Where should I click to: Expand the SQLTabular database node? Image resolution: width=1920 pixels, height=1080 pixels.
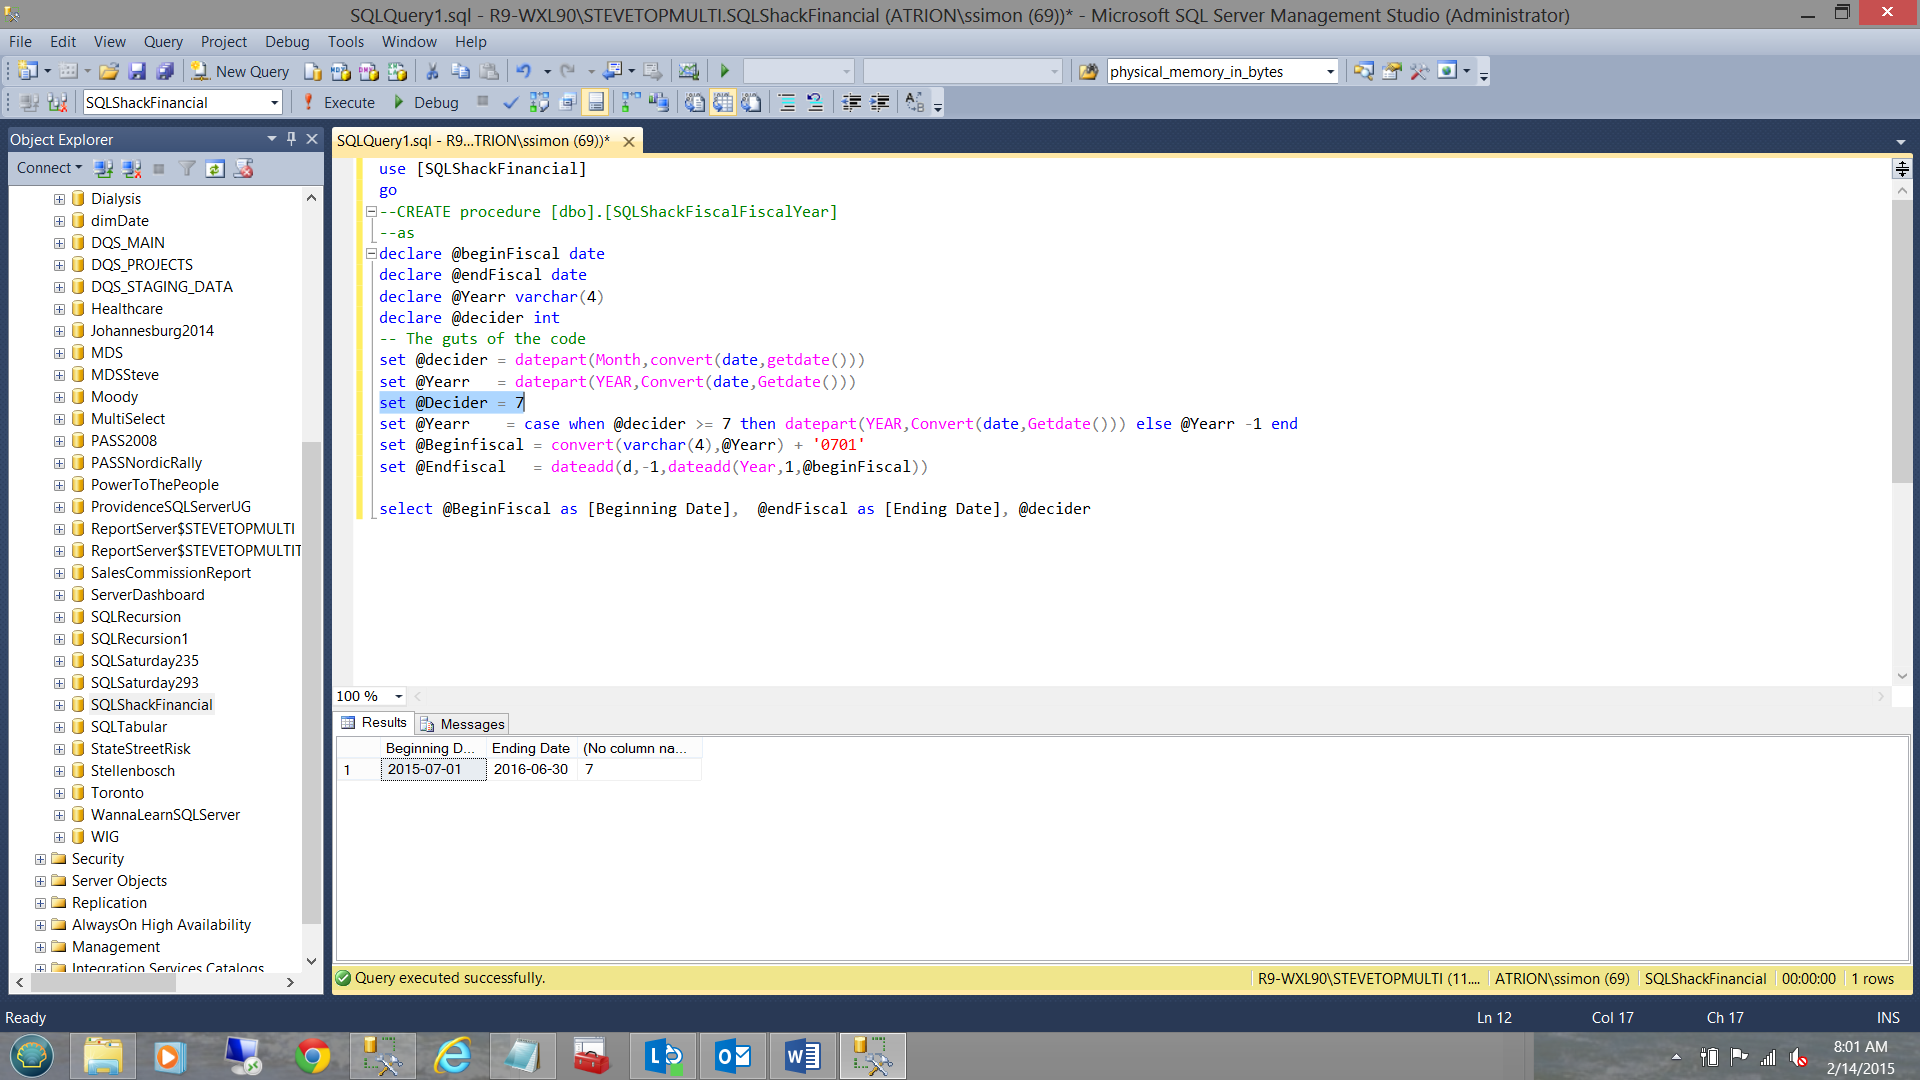coord(59,727)
